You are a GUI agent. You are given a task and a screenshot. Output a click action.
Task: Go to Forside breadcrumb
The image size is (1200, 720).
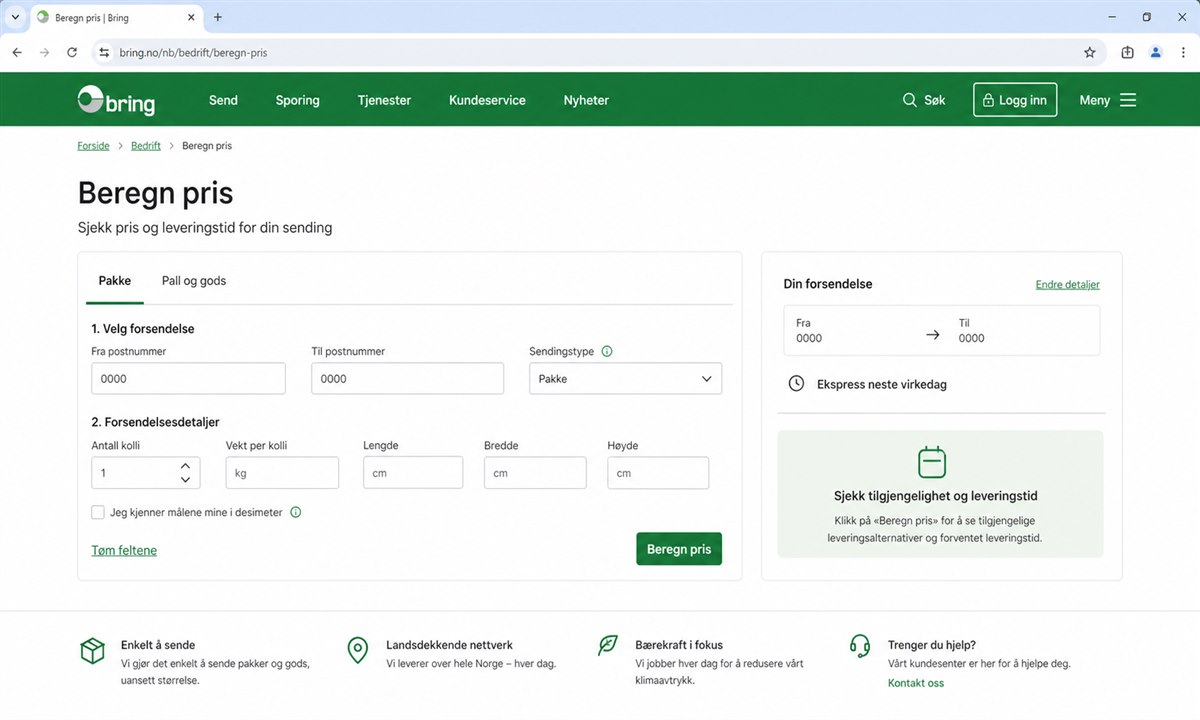point(94,146)
